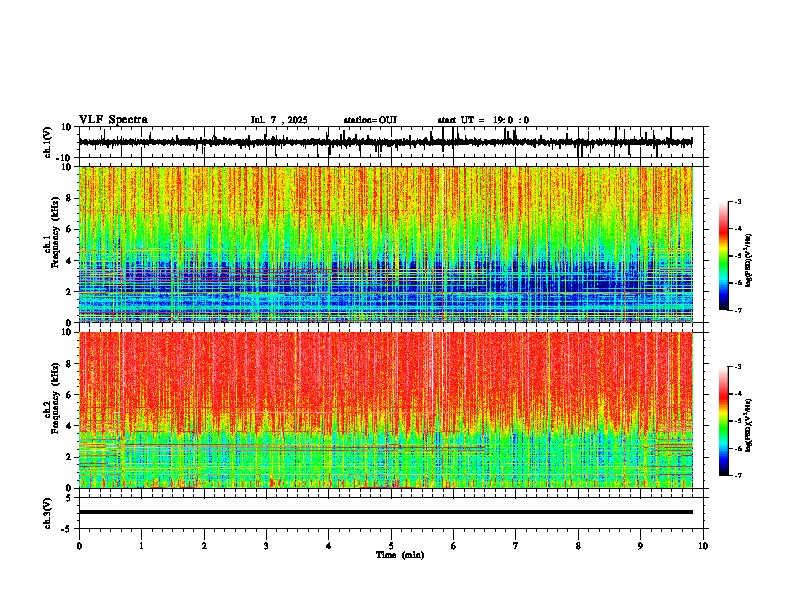Click the thick black ch.3 signal line
The image size is (792, 612).
pos(385,512)
